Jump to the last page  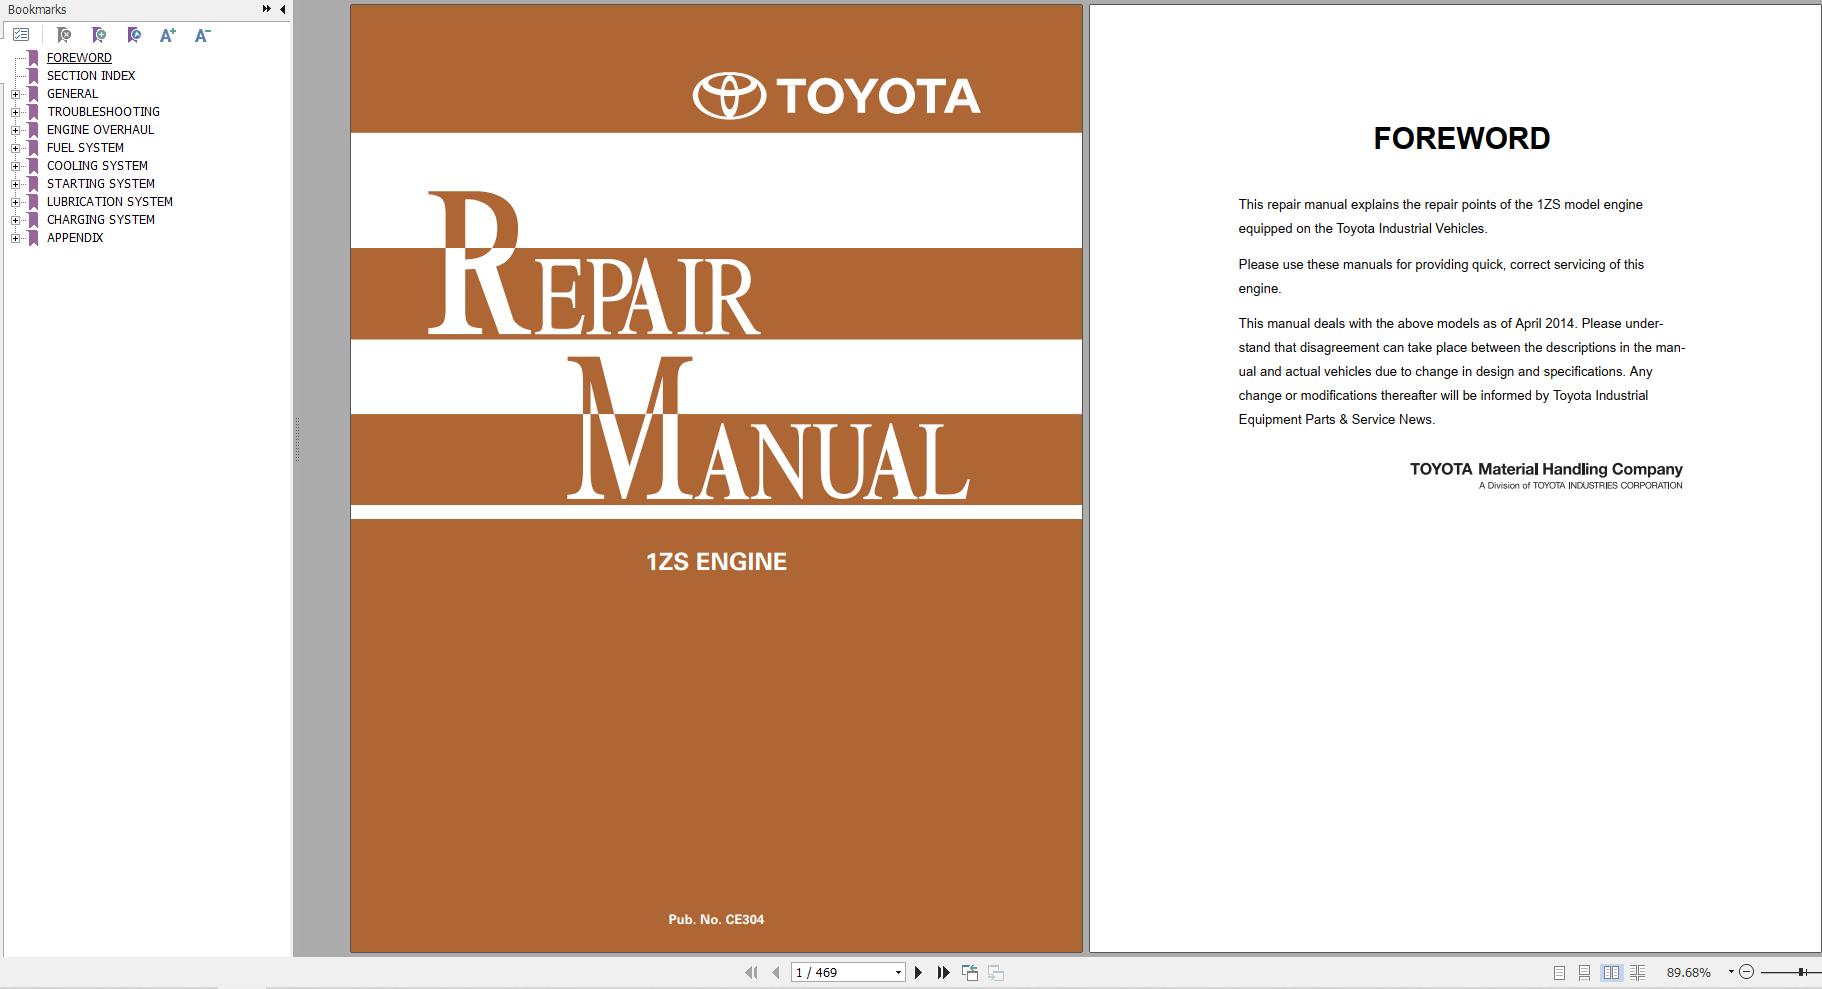coord(943,972)
